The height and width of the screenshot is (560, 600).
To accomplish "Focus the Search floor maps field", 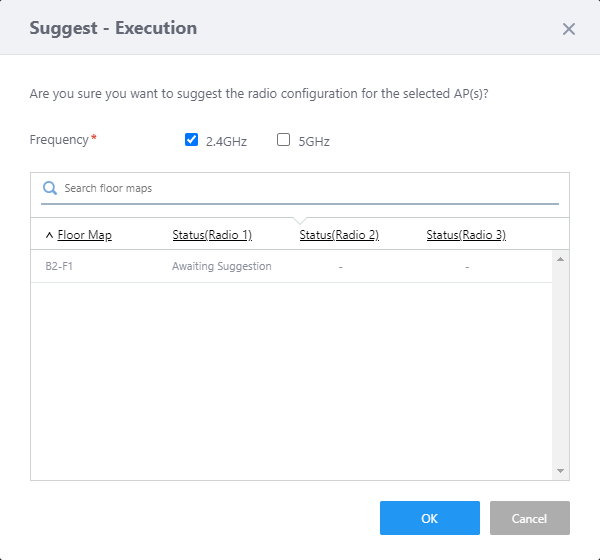I will coord(300,188).
